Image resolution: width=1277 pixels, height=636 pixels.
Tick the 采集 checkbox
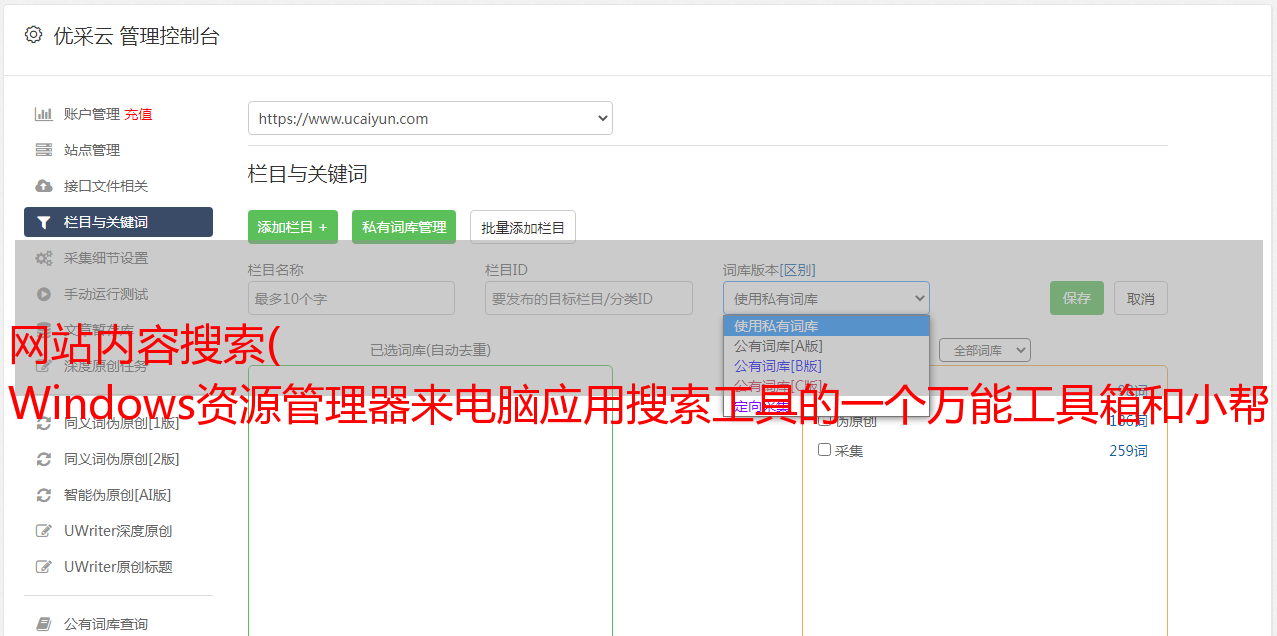825,450
